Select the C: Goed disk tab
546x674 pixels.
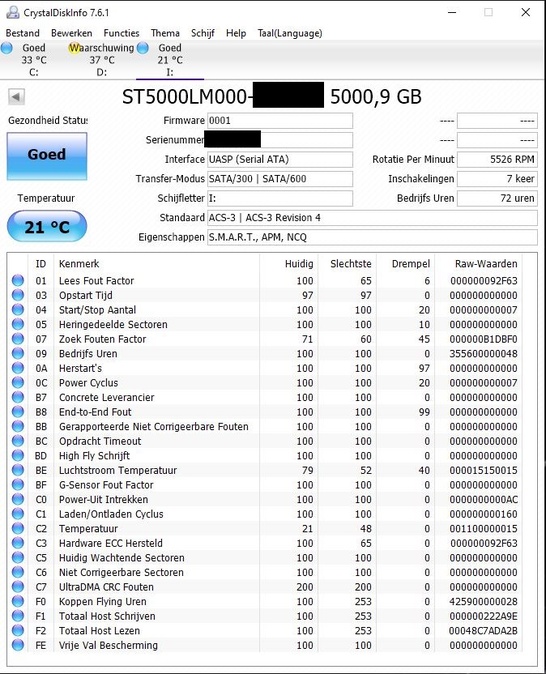[34, 60]
